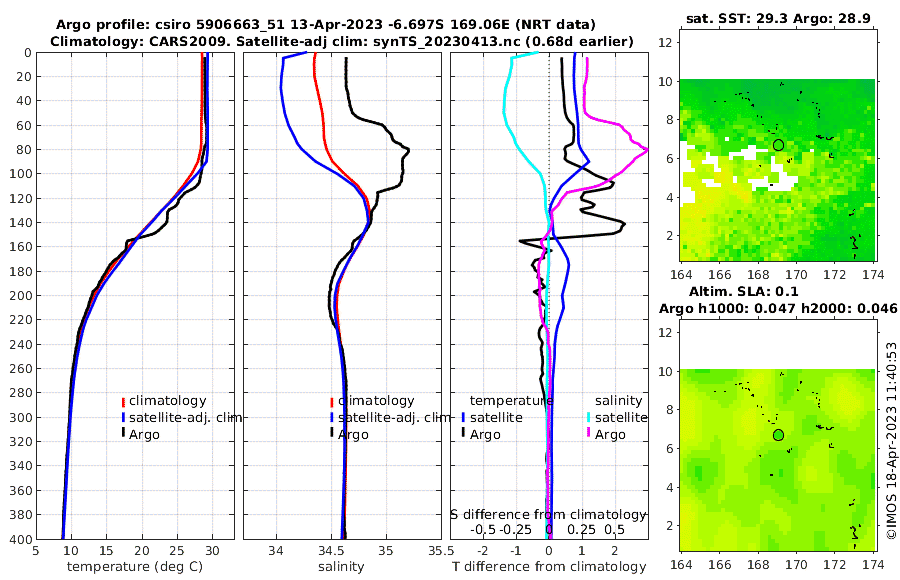900x580 pixels.
Task: Click the "sat. SST: 29.3 Argo: 28.9" heading
Action: (778, 18)
